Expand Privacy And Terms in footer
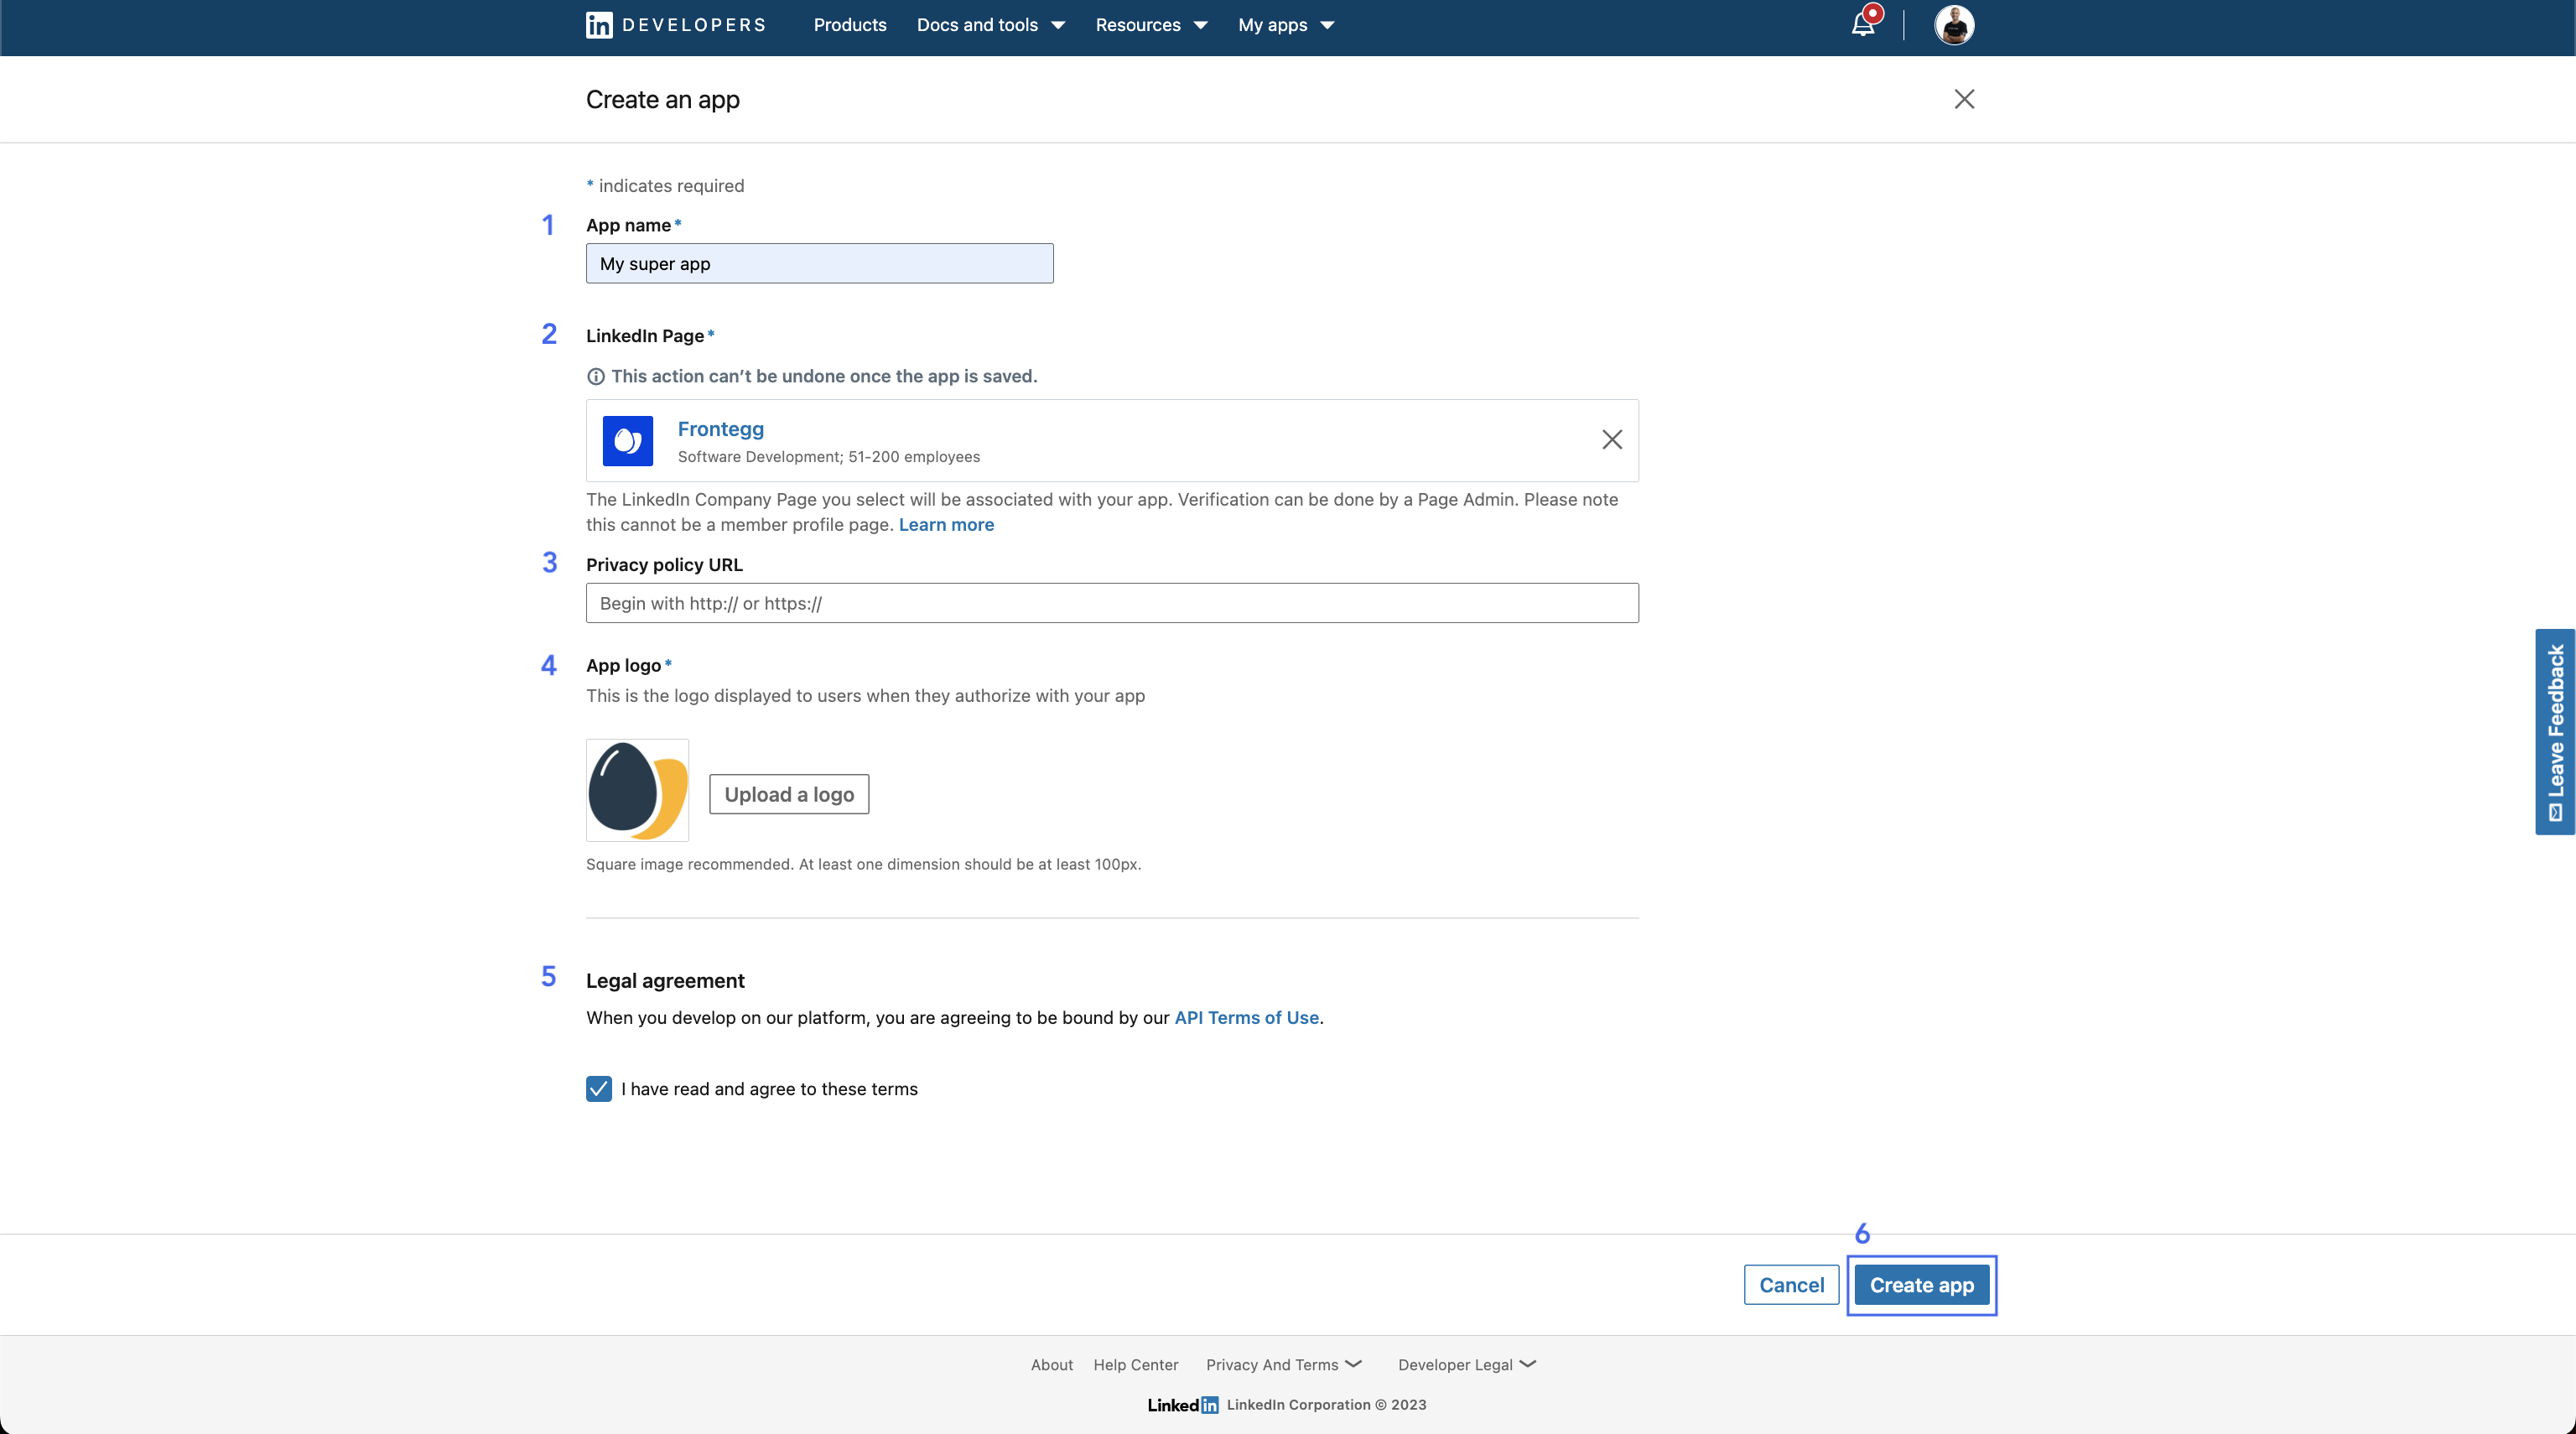Screen dimensions: 2576x1434 [1284, 1365]
